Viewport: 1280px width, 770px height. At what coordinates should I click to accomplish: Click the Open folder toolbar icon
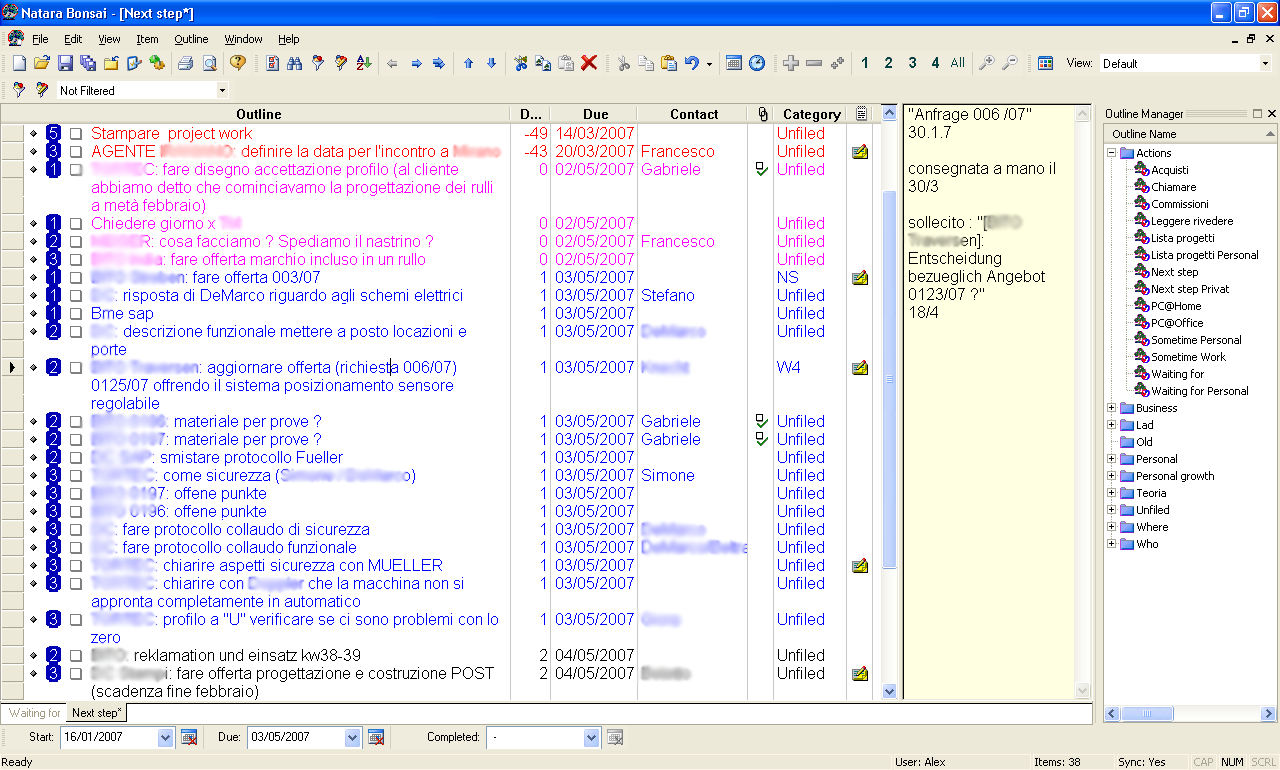[41, 63]
